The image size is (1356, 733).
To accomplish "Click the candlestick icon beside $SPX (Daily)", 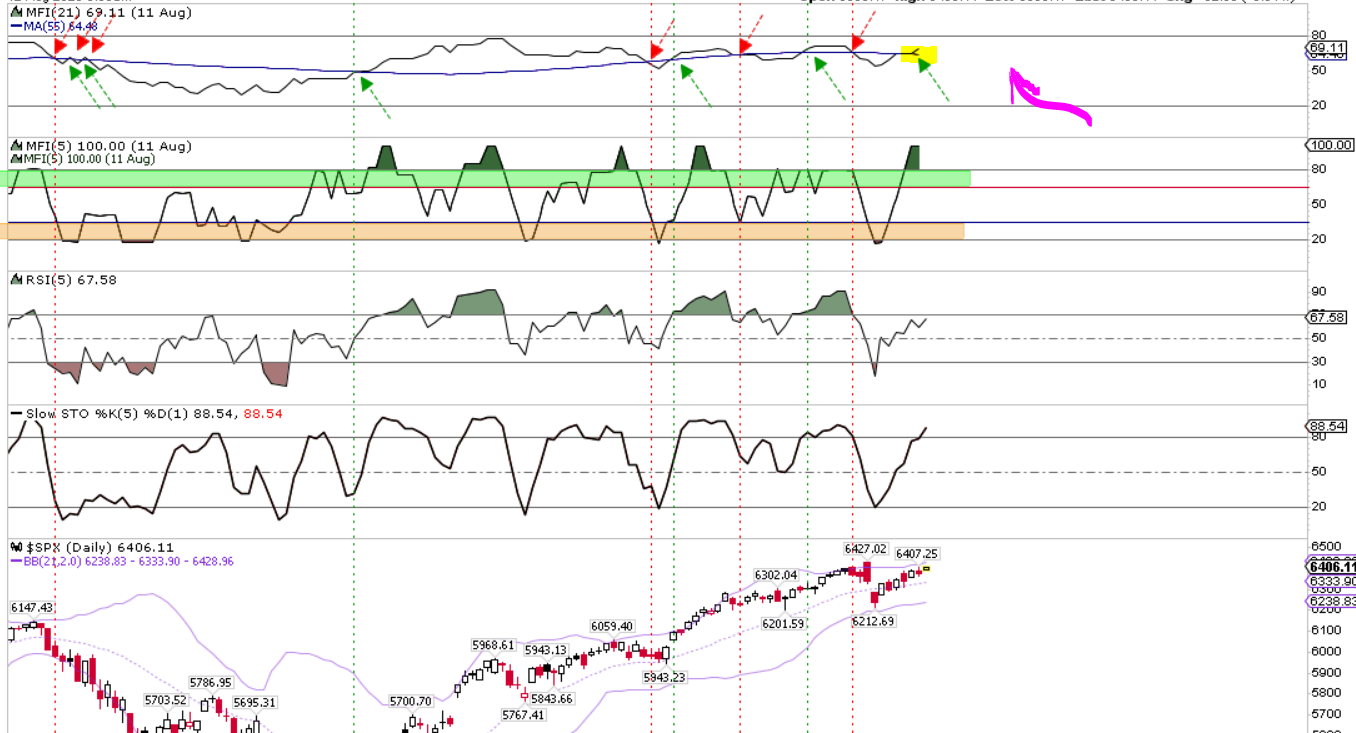I will [16, 548].
